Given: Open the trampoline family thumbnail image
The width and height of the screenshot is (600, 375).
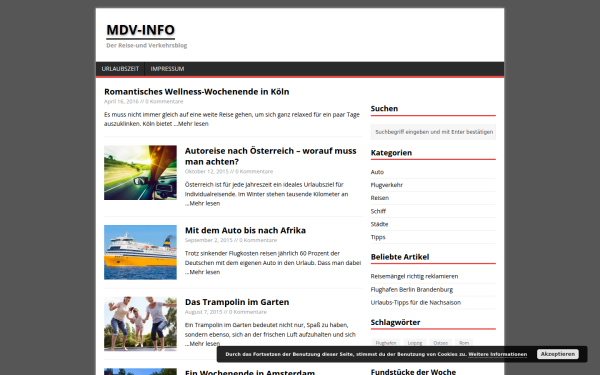Looking at the screenshot, I should pyautogui.click(x=140, y=324).
